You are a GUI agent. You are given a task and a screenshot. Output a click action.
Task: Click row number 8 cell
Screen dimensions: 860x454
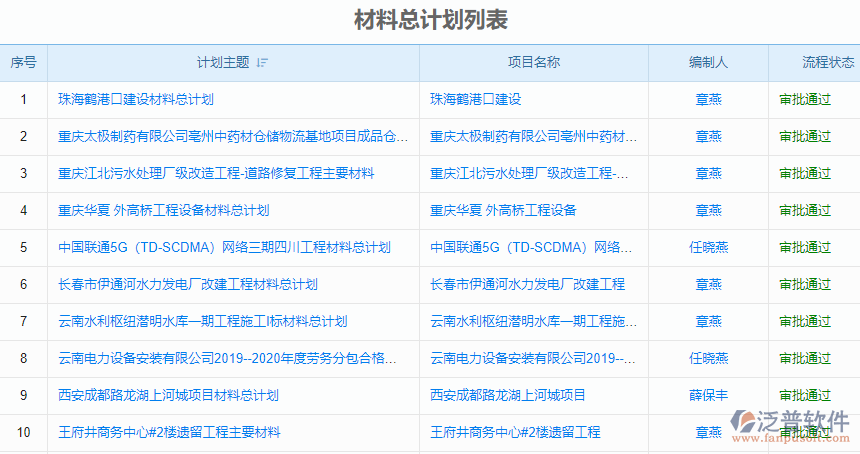[x=24, y=359]
